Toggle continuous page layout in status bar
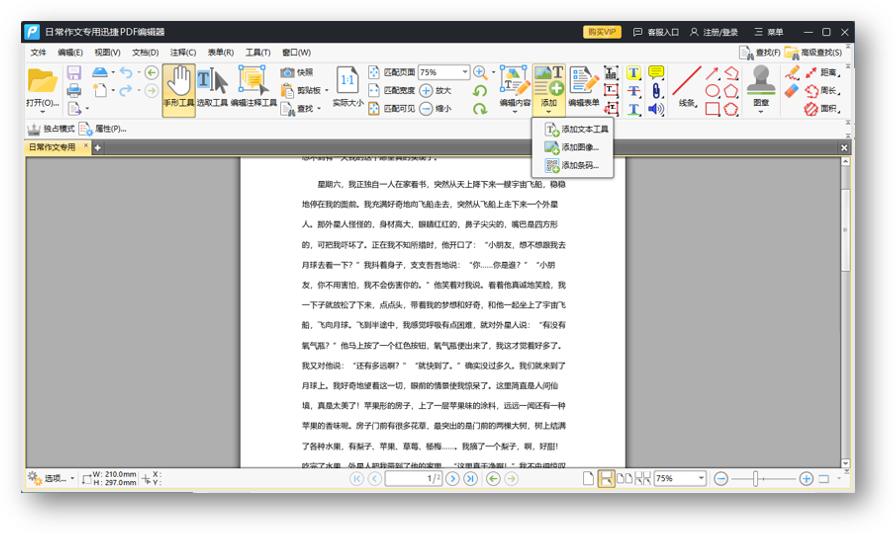The height and width of the screenshot is (534, 896). [x=606, y=478]
